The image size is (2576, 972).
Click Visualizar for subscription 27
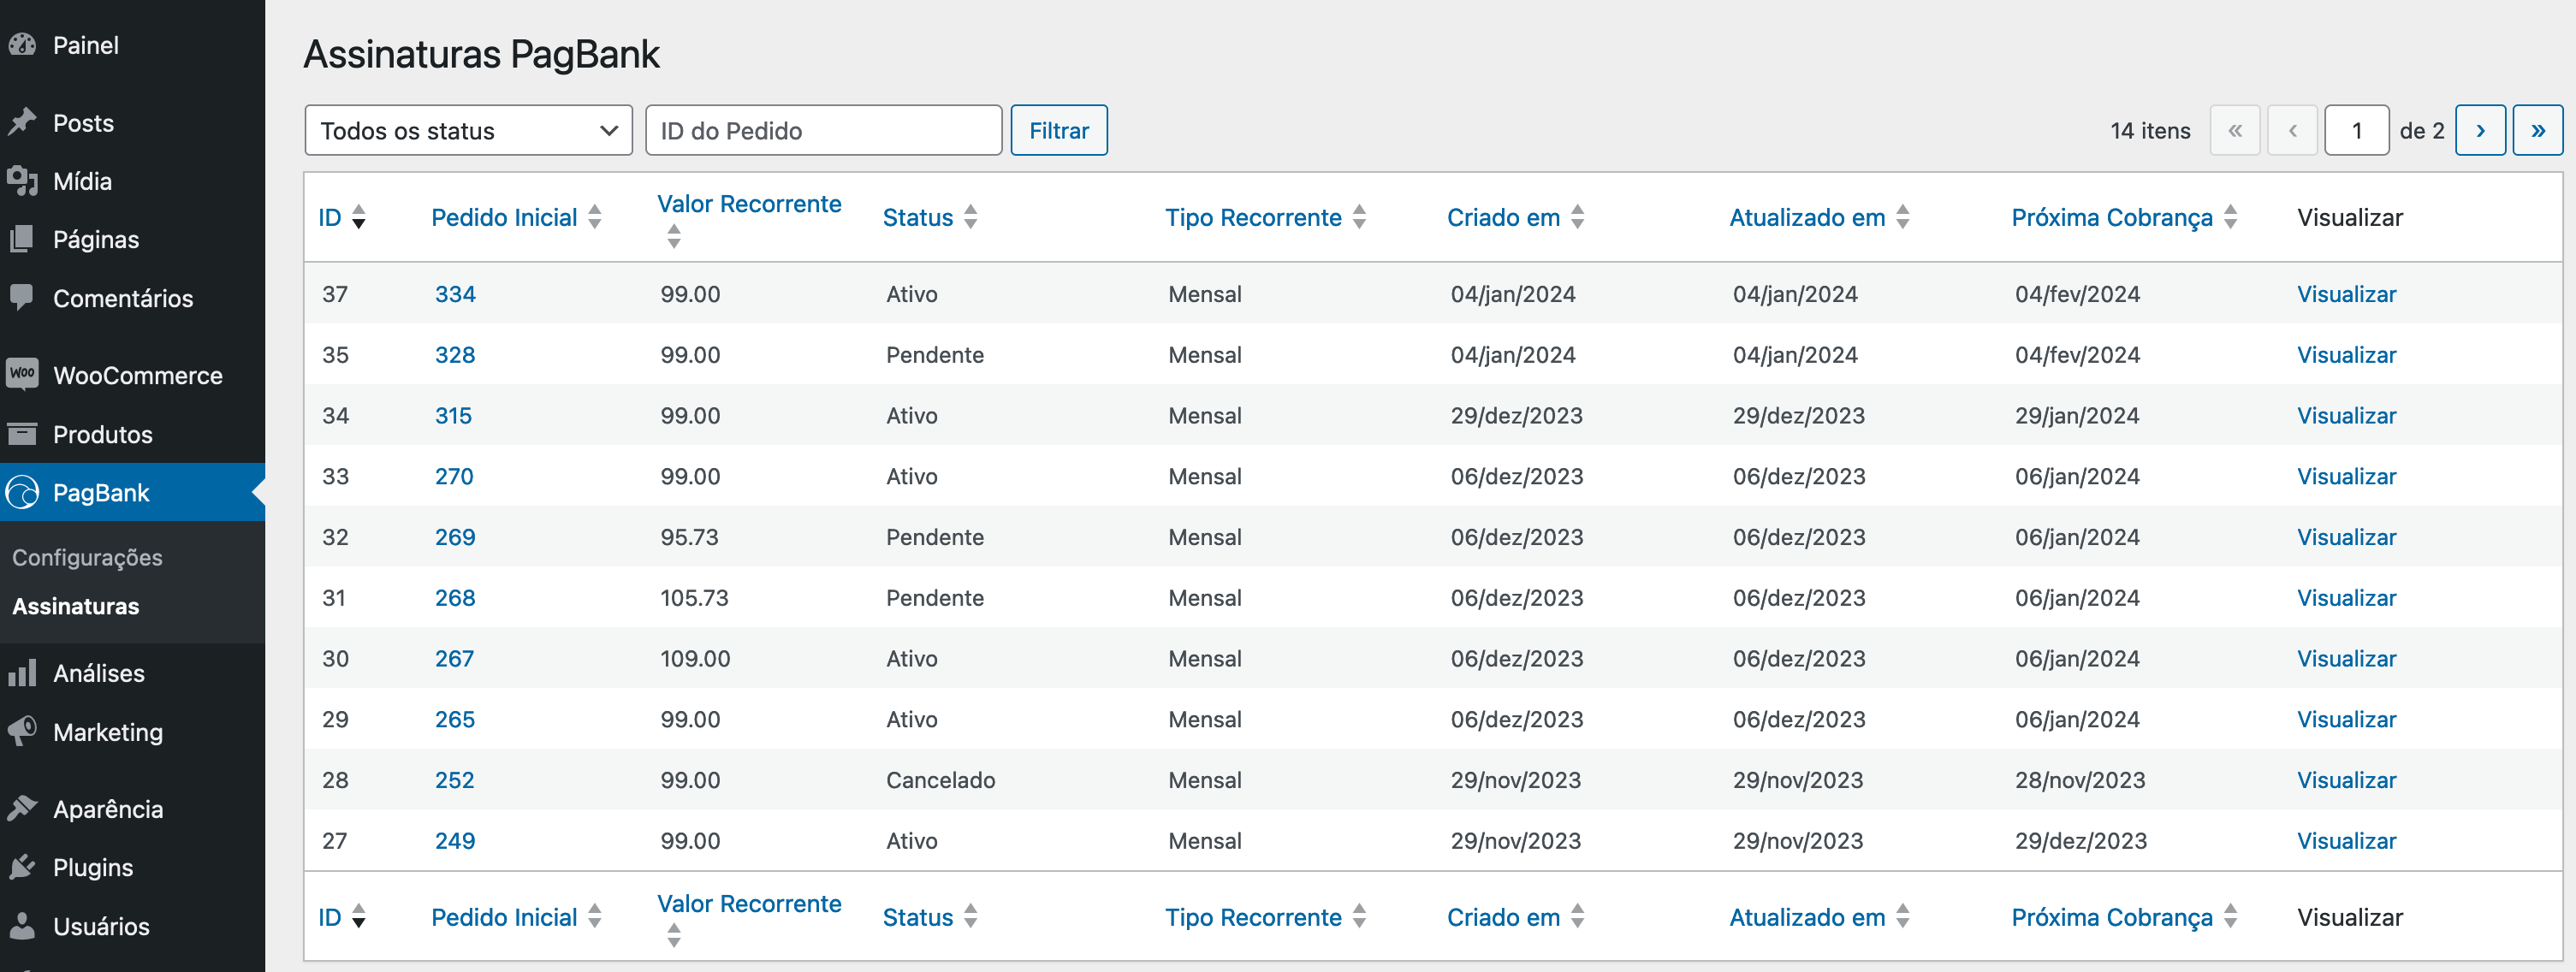coord(2346,841)
